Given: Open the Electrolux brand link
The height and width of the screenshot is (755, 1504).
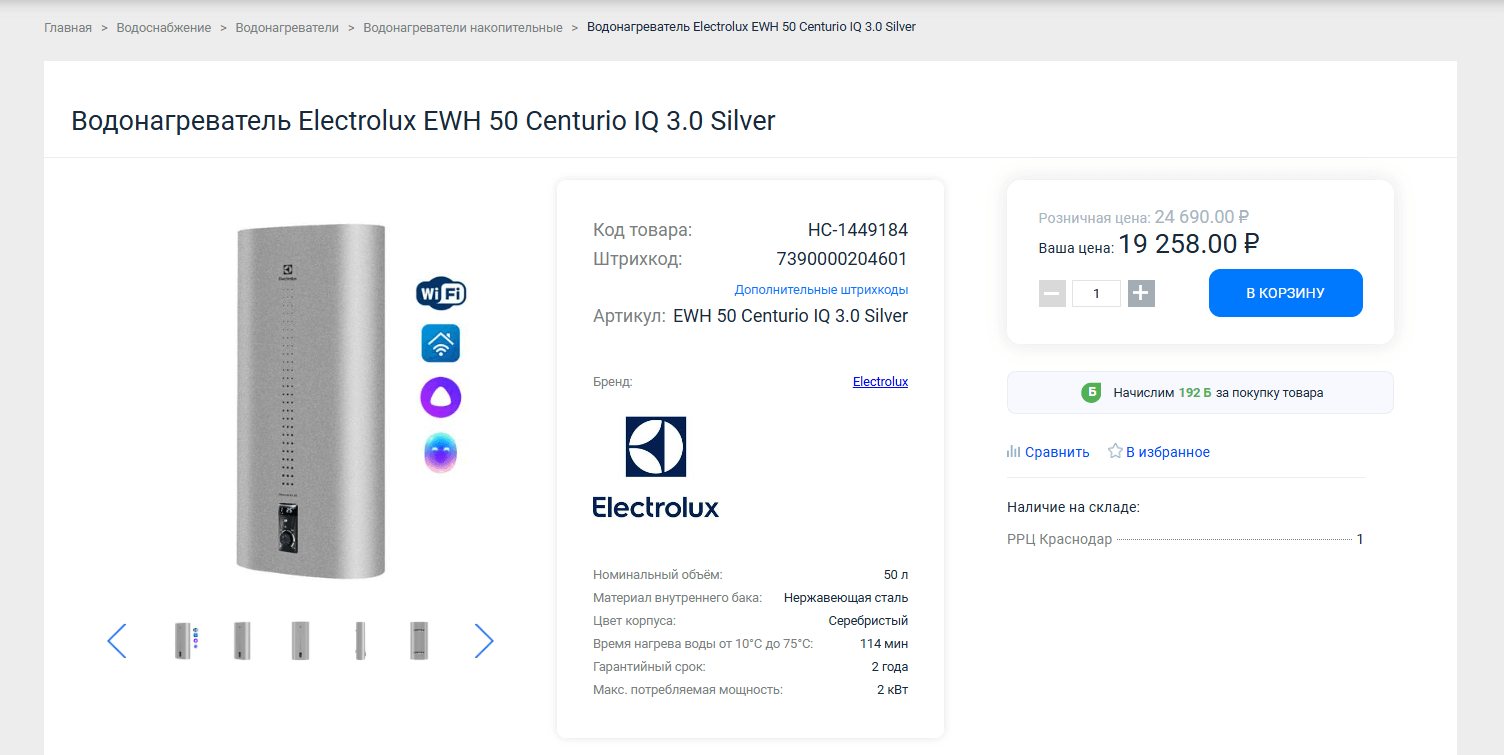Looking at the screenshot, I should point(880,382).
